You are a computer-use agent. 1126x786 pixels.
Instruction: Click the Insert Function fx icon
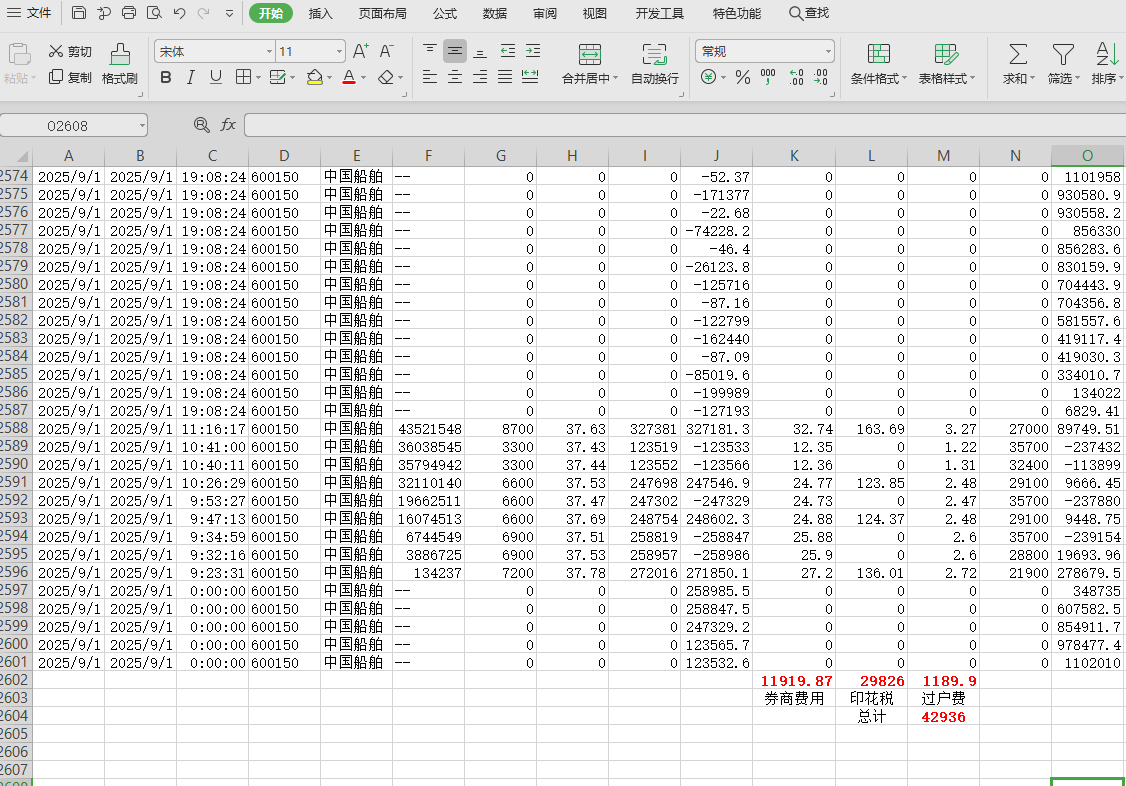pyautogui.click(x=228, y=125)
